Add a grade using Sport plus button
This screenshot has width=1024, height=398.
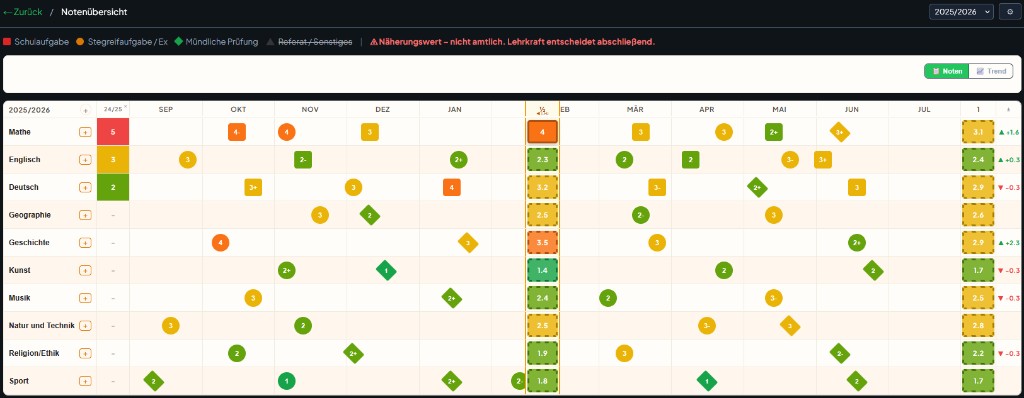click(85, 381)
